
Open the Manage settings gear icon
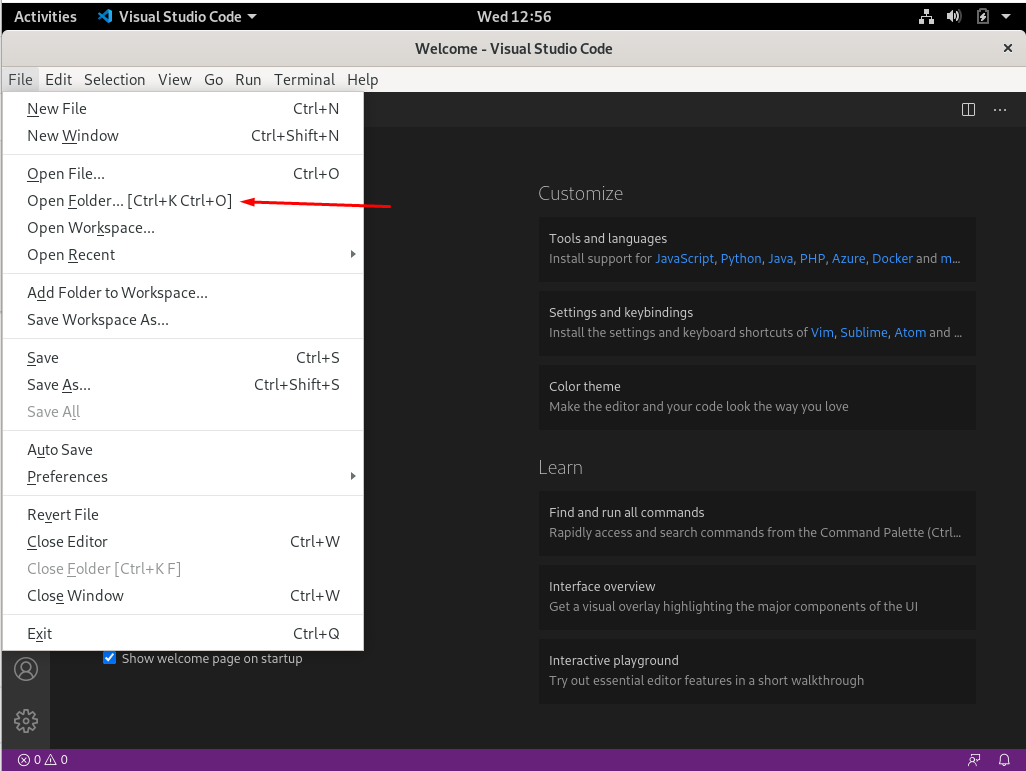[x=26, y=720]
